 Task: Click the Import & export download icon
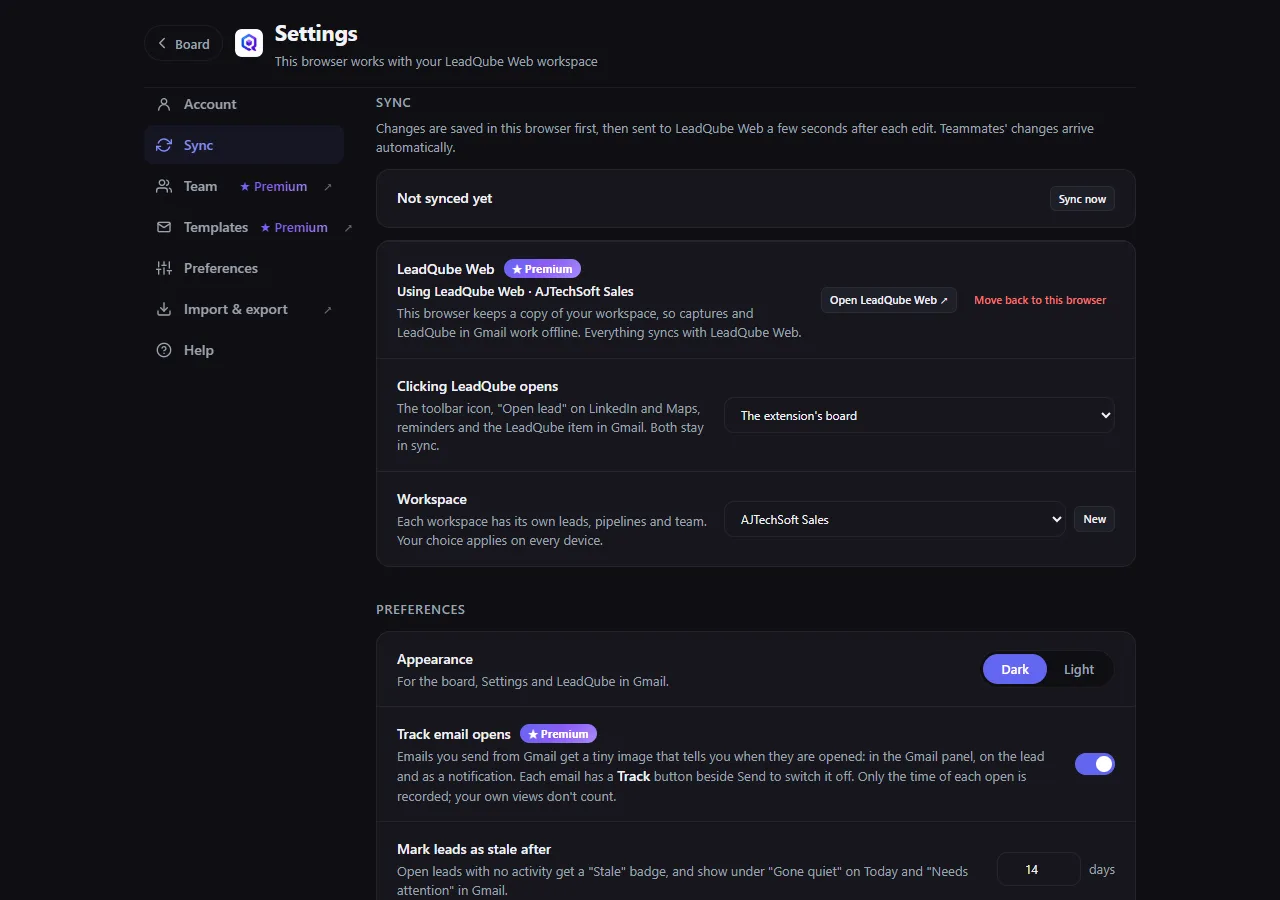pyautogui.click(x=164, y=309)
